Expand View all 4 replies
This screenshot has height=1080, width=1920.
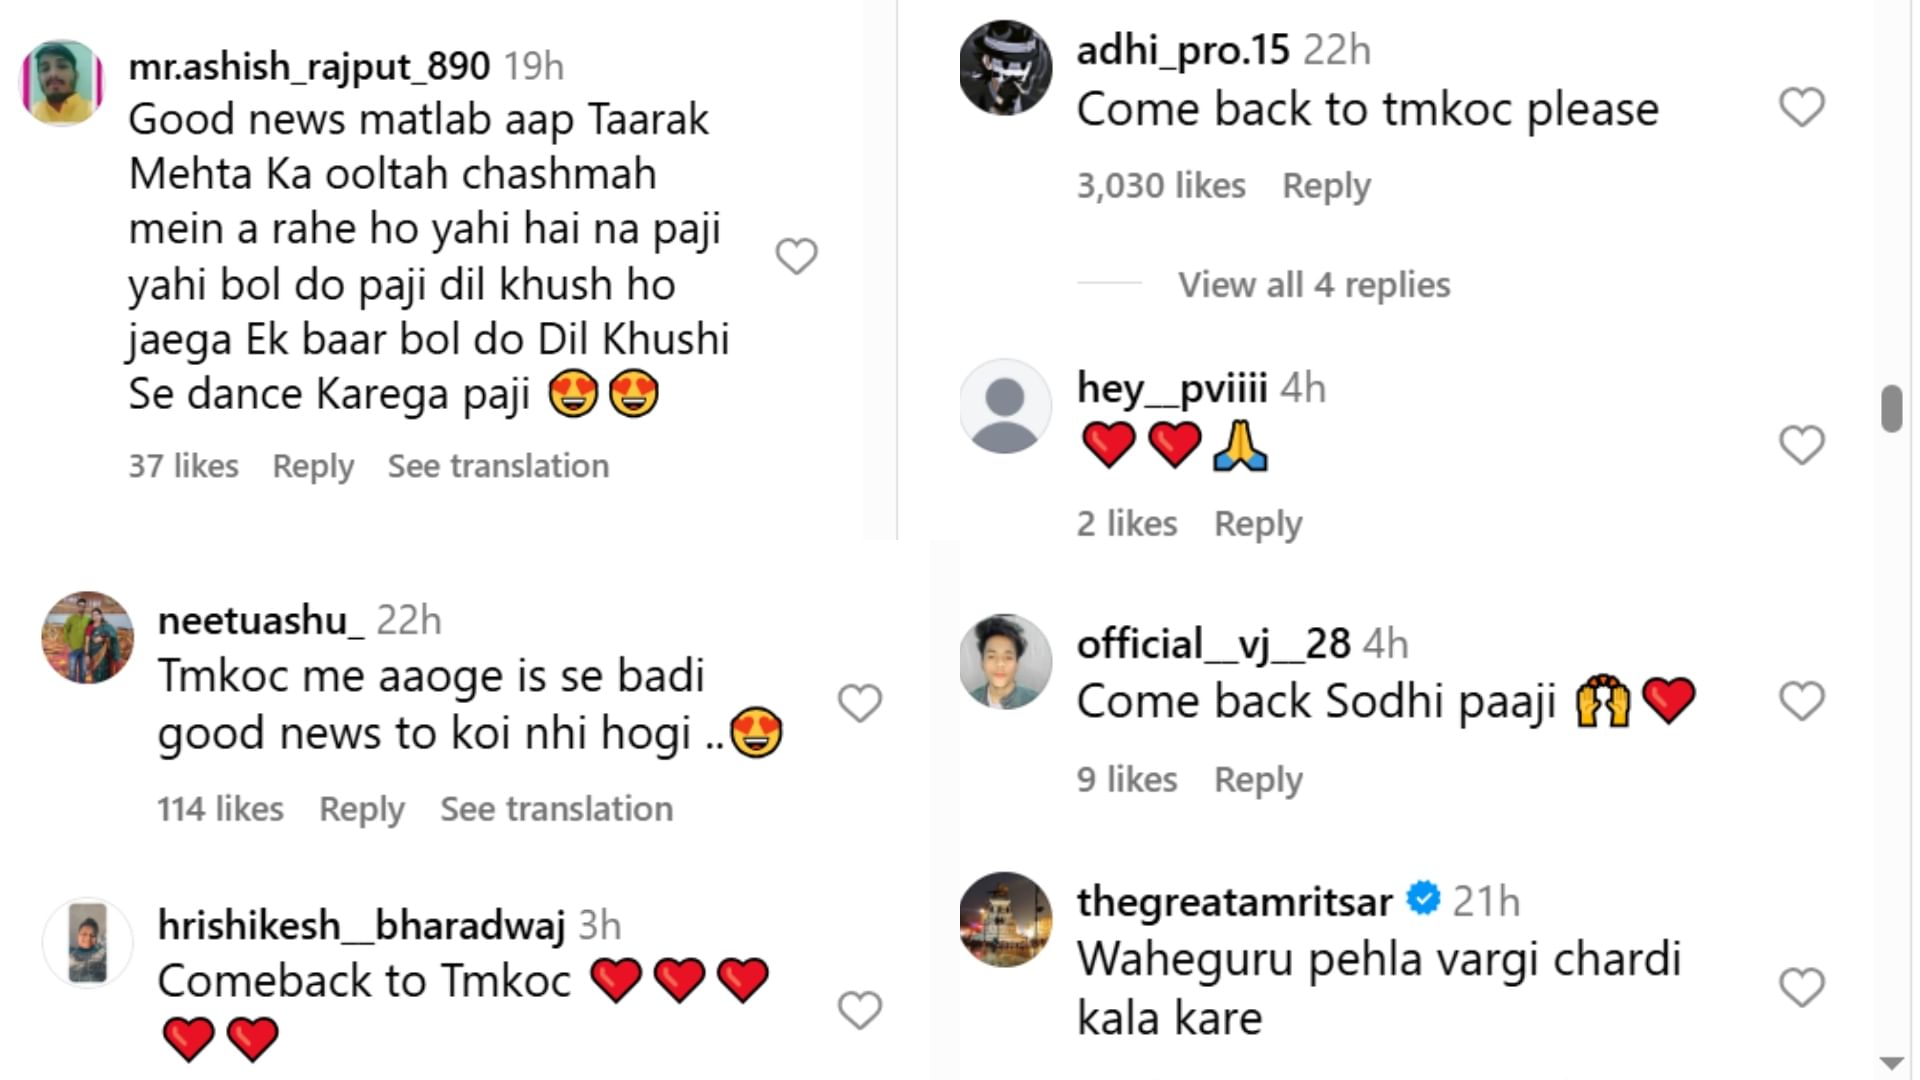[1313, 285]
